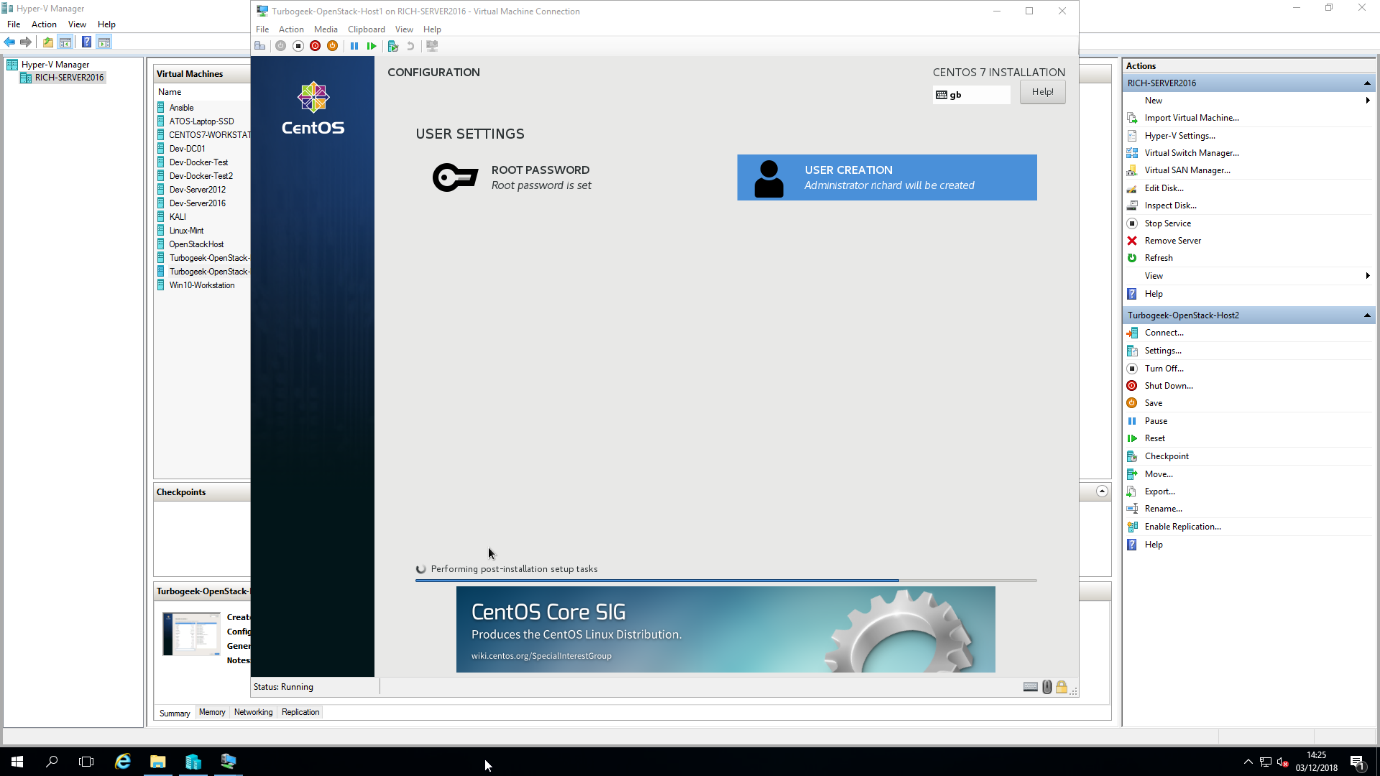Click the Checkpoint icon in VM toolbar

point(393,46)
